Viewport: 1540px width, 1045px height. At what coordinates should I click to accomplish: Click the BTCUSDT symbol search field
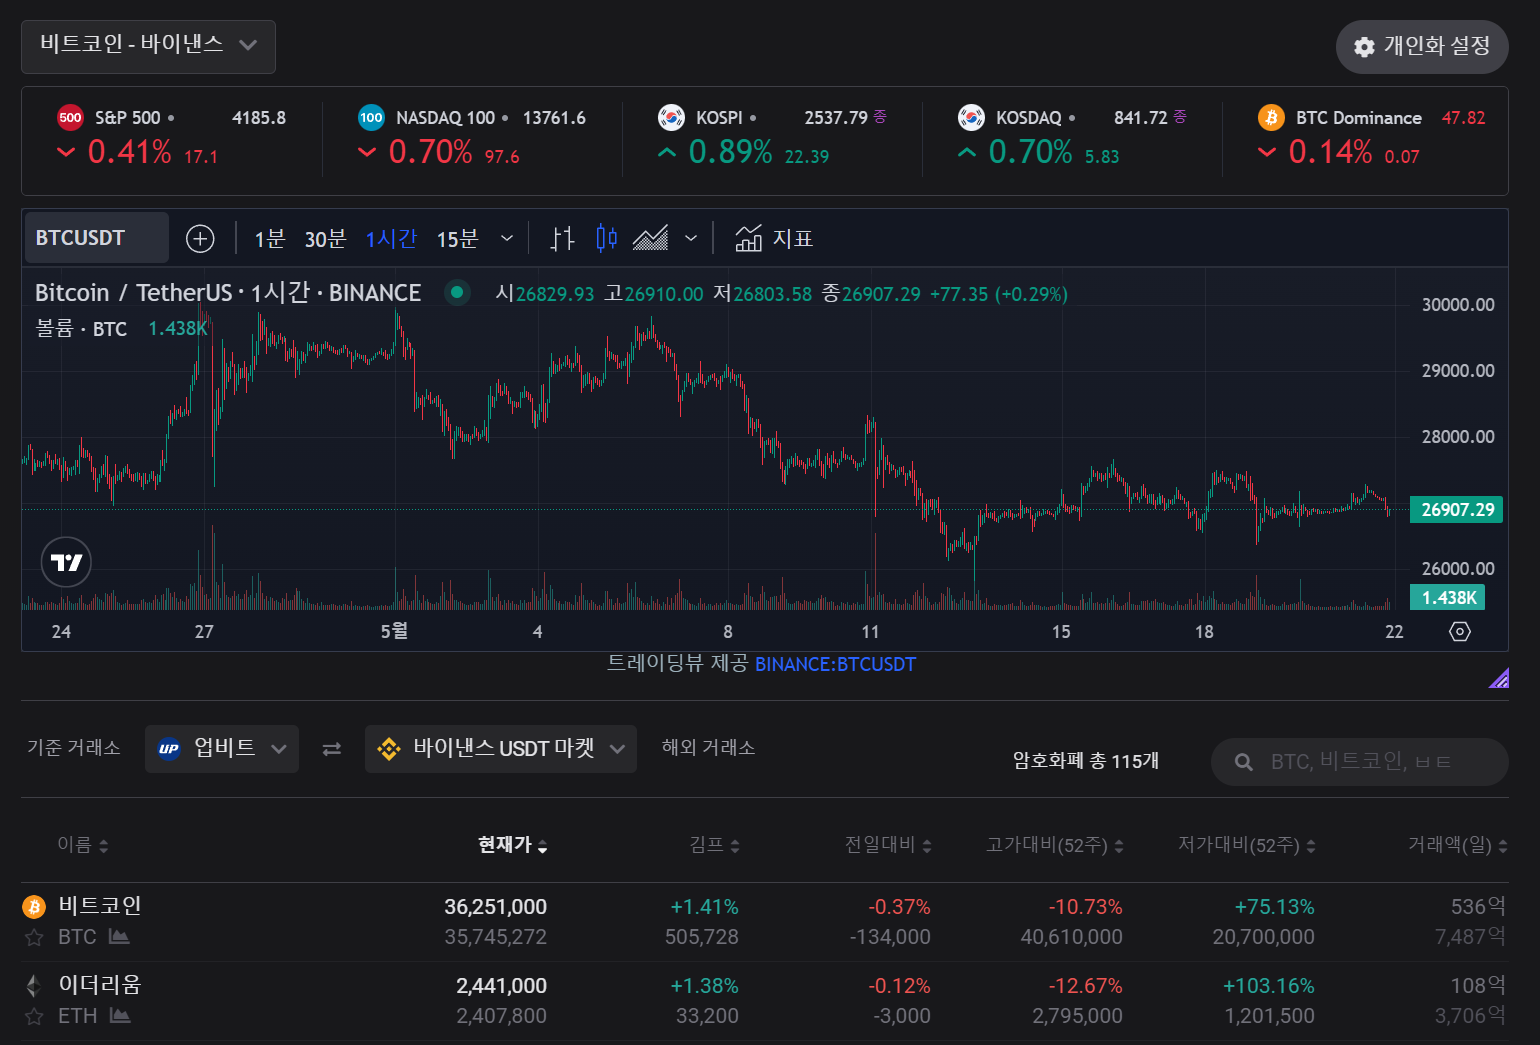(x=96, y=238)
